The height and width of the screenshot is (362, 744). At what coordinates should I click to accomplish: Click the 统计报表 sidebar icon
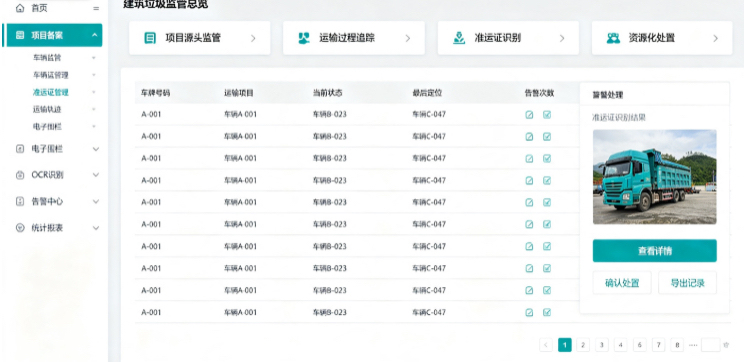pos(20,228)
